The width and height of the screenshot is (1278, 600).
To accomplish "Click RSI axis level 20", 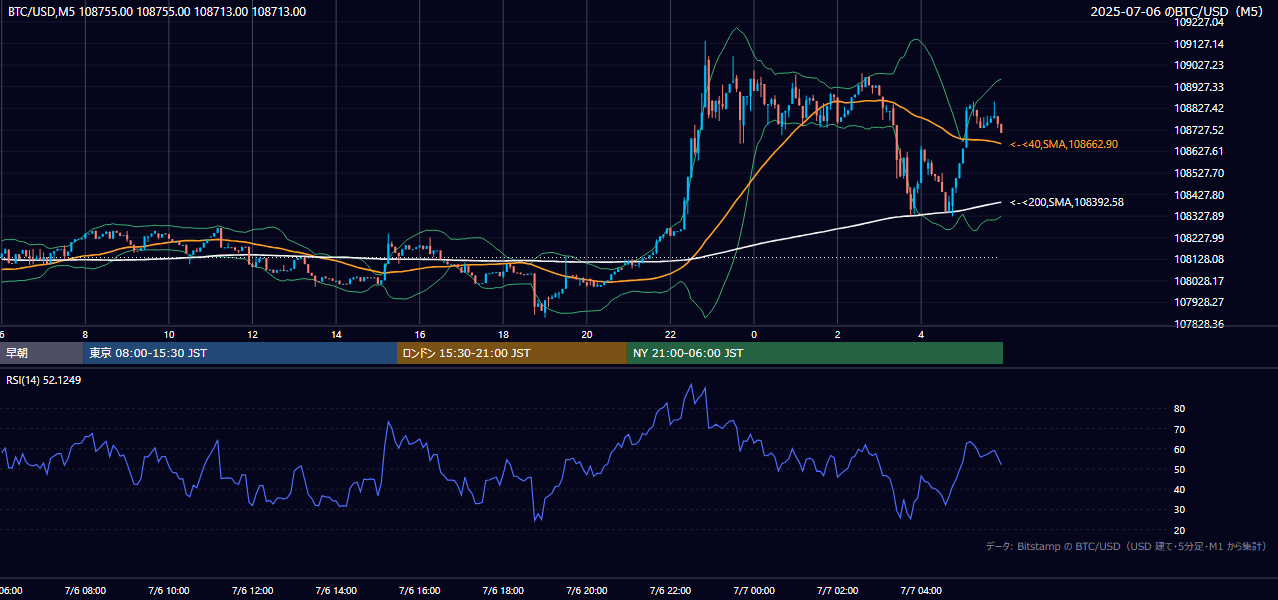I will click(x=1180, y=530).
